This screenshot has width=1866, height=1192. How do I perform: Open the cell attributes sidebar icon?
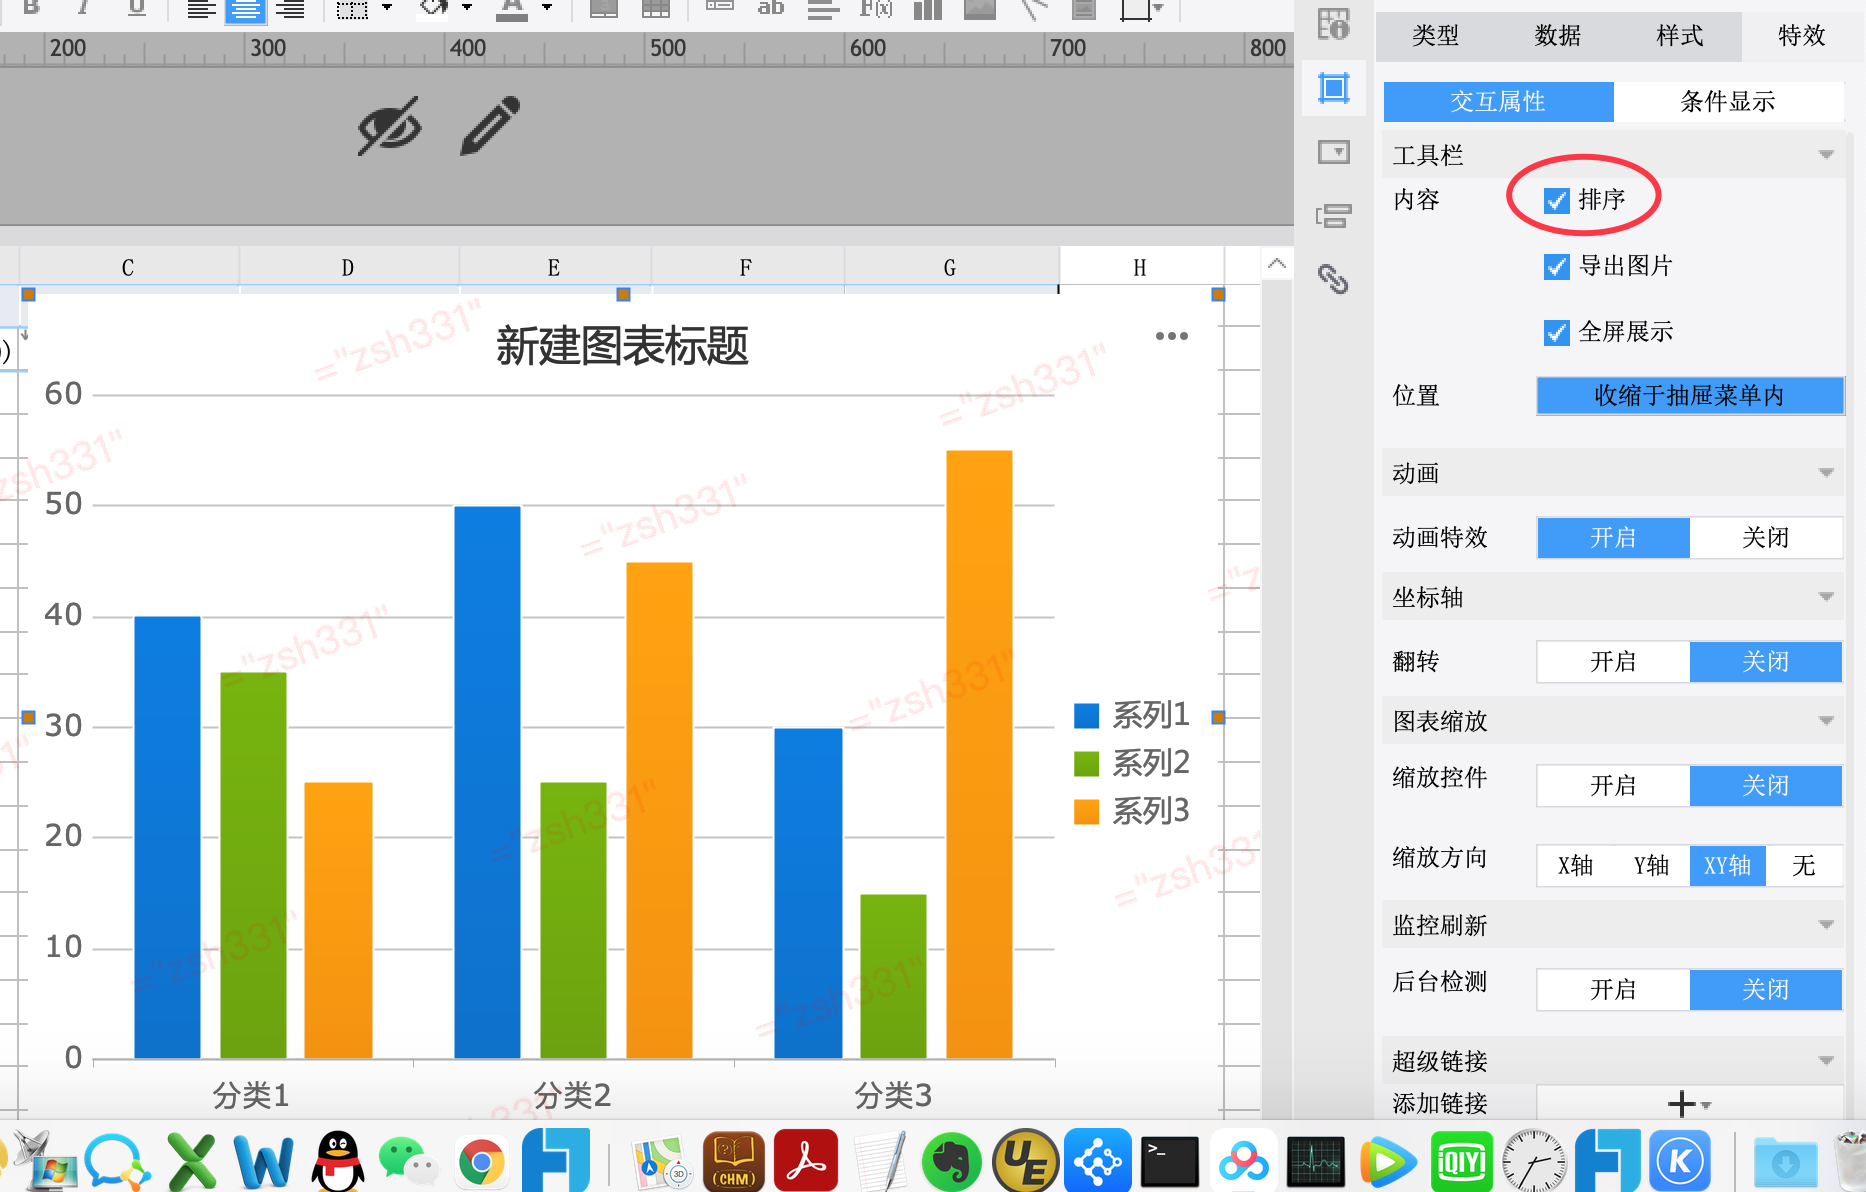pyautogui.click(x=1333, y=24)
